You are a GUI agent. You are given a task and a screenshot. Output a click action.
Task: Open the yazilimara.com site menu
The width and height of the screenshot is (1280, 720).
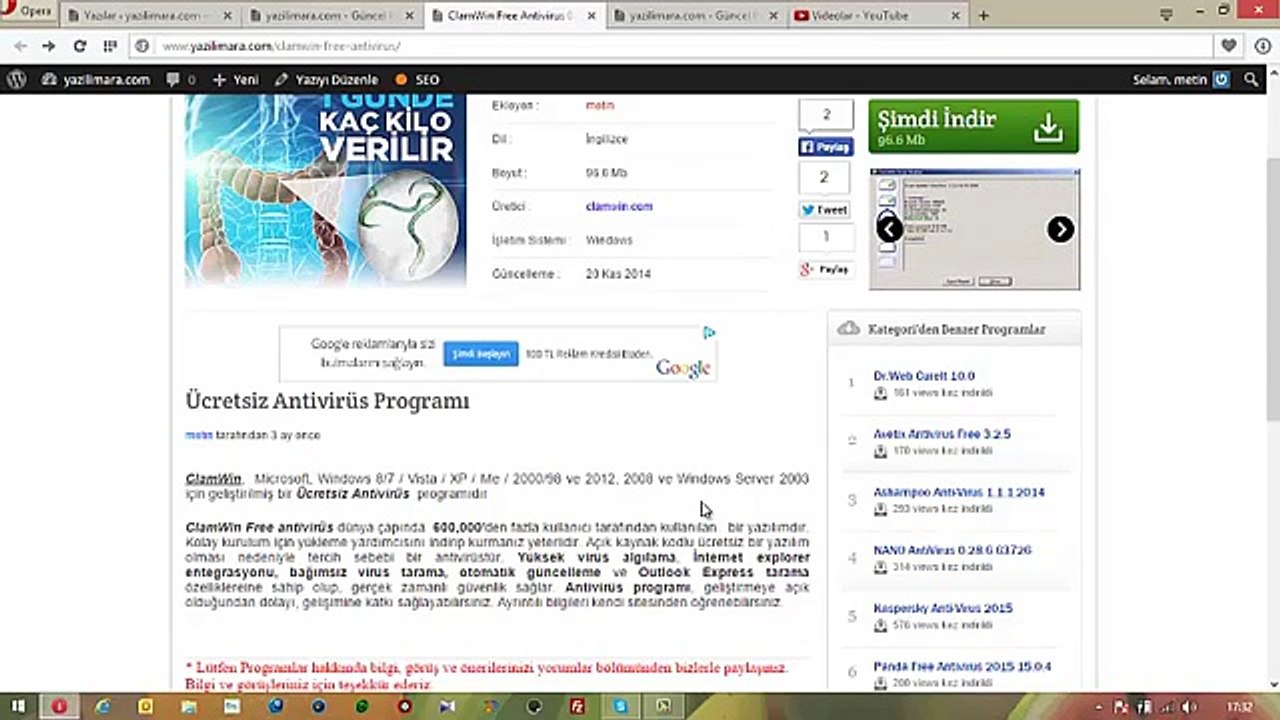(96, 80)
